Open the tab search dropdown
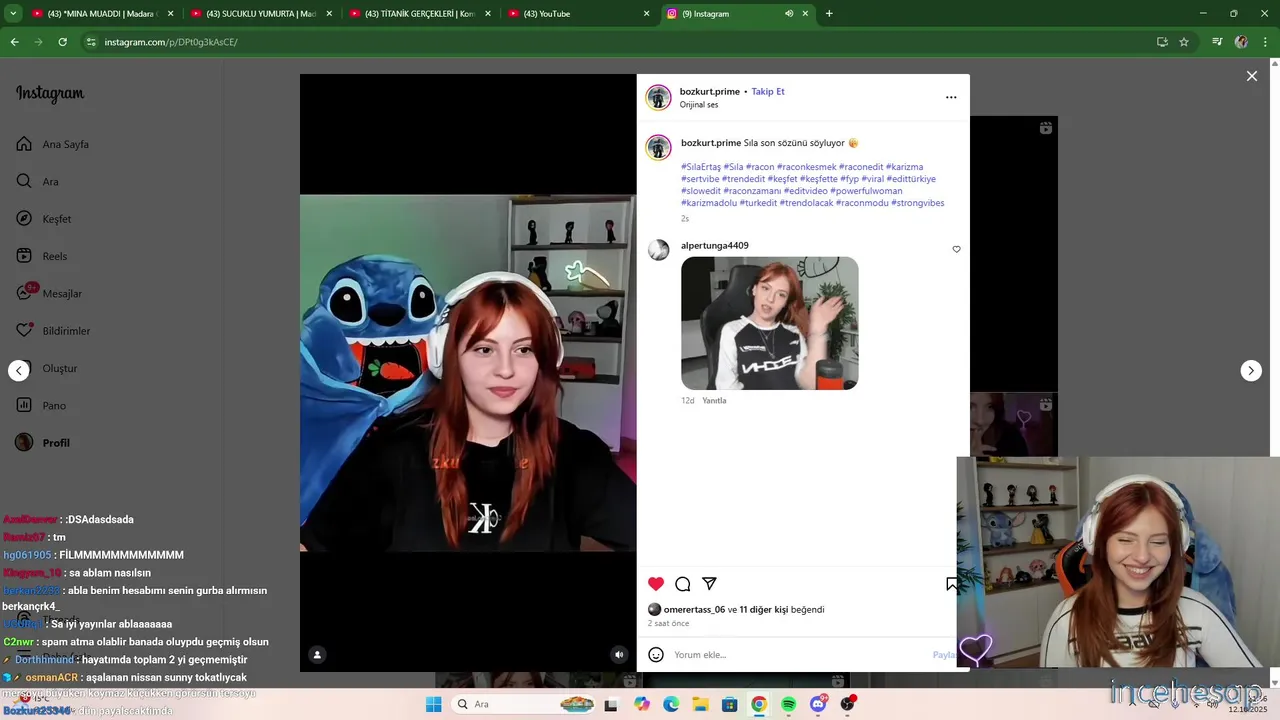The height and width of the screenshot is (720, 1280). (13, 14)
